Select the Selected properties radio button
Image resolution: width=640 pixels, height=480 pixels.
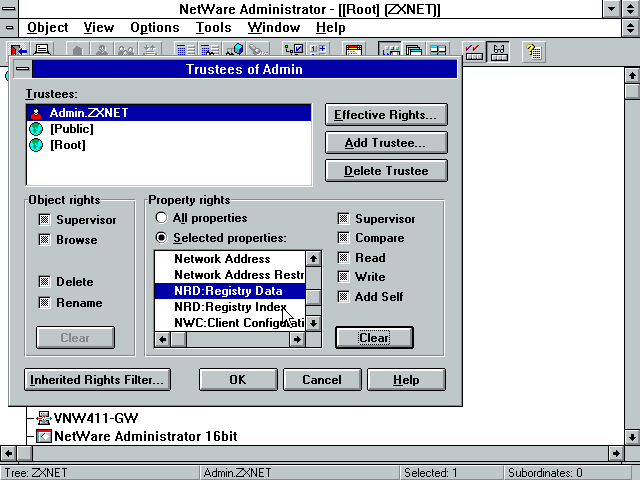pyautogui.click(x=161, y=238)
